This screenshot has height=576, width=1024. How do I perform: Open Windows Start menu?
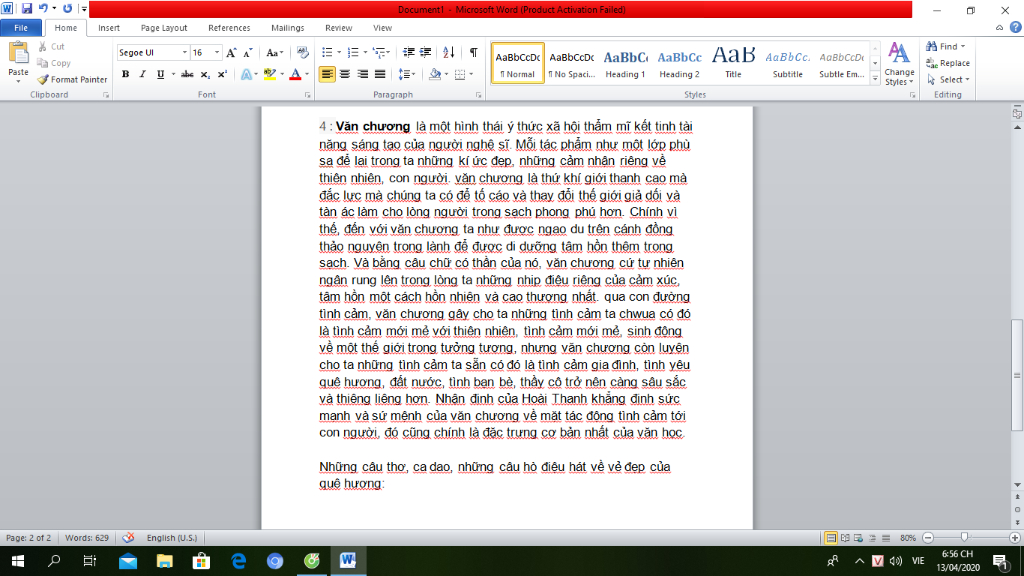pos(18,561)
